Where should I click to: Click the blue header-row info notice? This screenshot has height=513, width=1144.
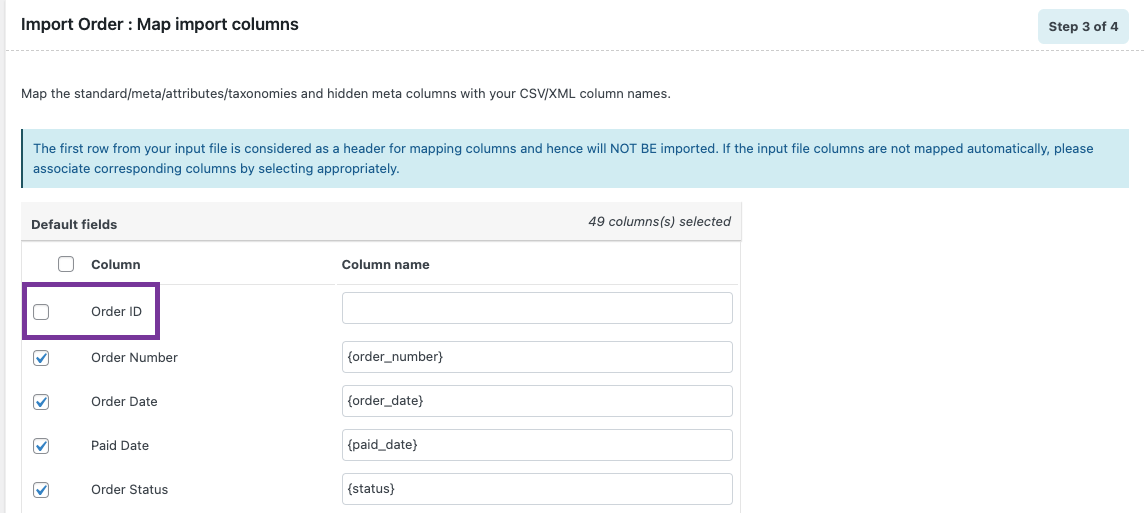[574, 158]
